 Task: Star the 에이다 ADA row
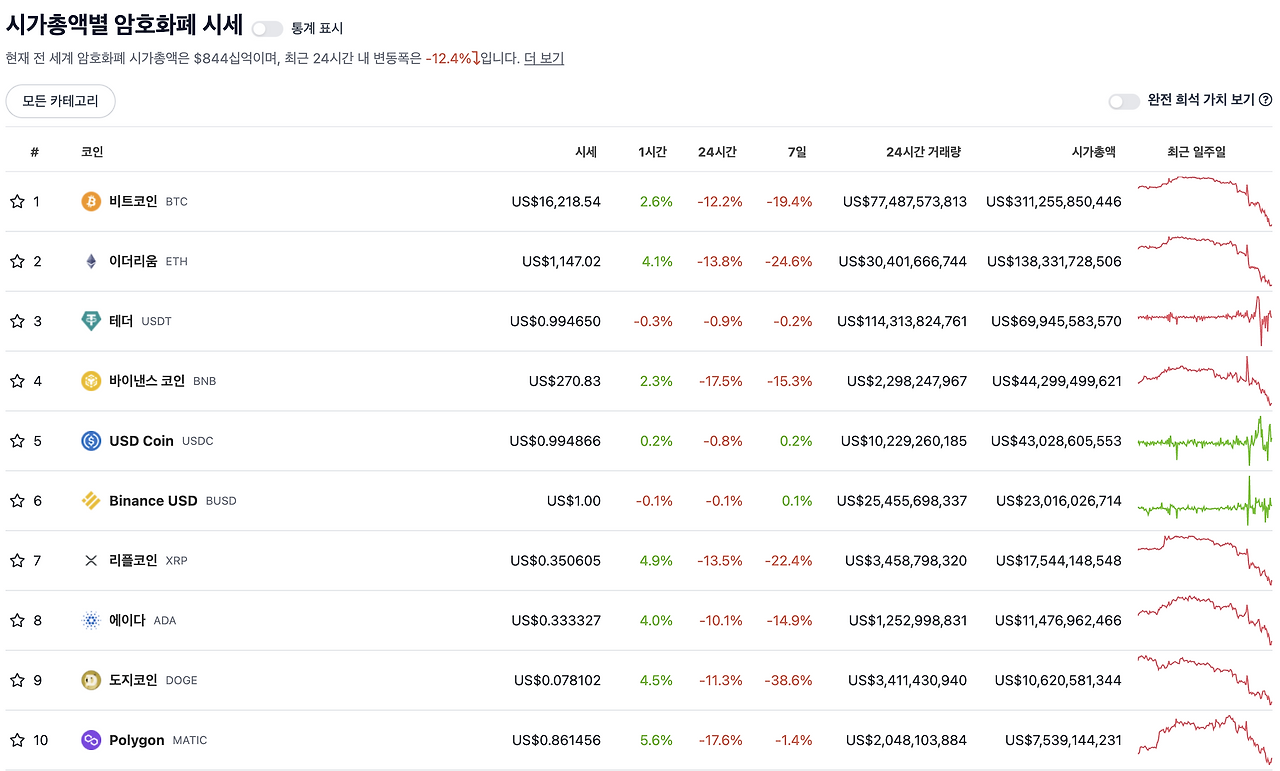(17, 621)
